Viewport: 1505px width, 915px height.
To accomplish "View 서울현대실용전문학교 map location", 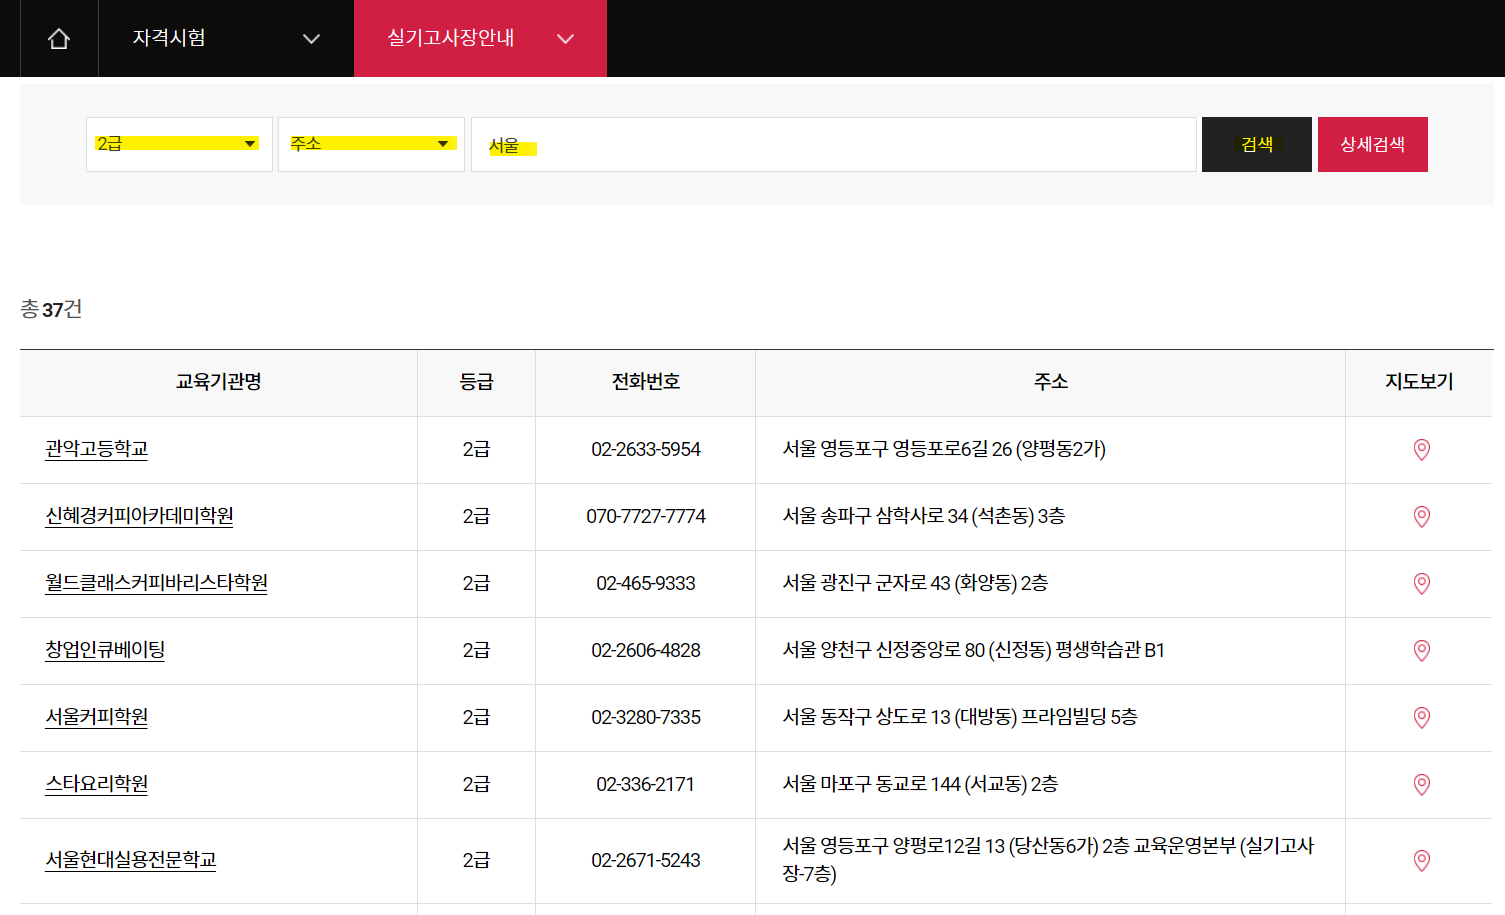I will 1421,860.
